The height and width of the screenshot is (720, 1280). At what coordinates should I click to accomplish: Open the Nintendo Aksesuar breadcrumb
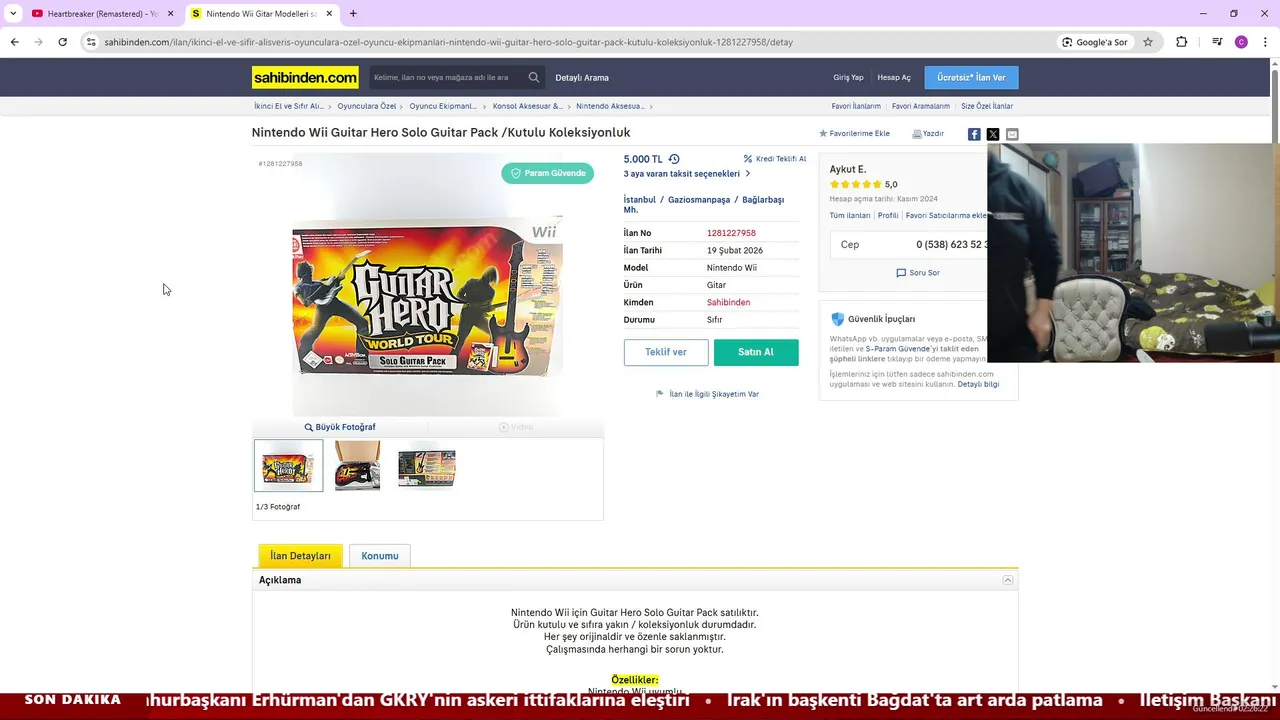click(x=610, y=106)
